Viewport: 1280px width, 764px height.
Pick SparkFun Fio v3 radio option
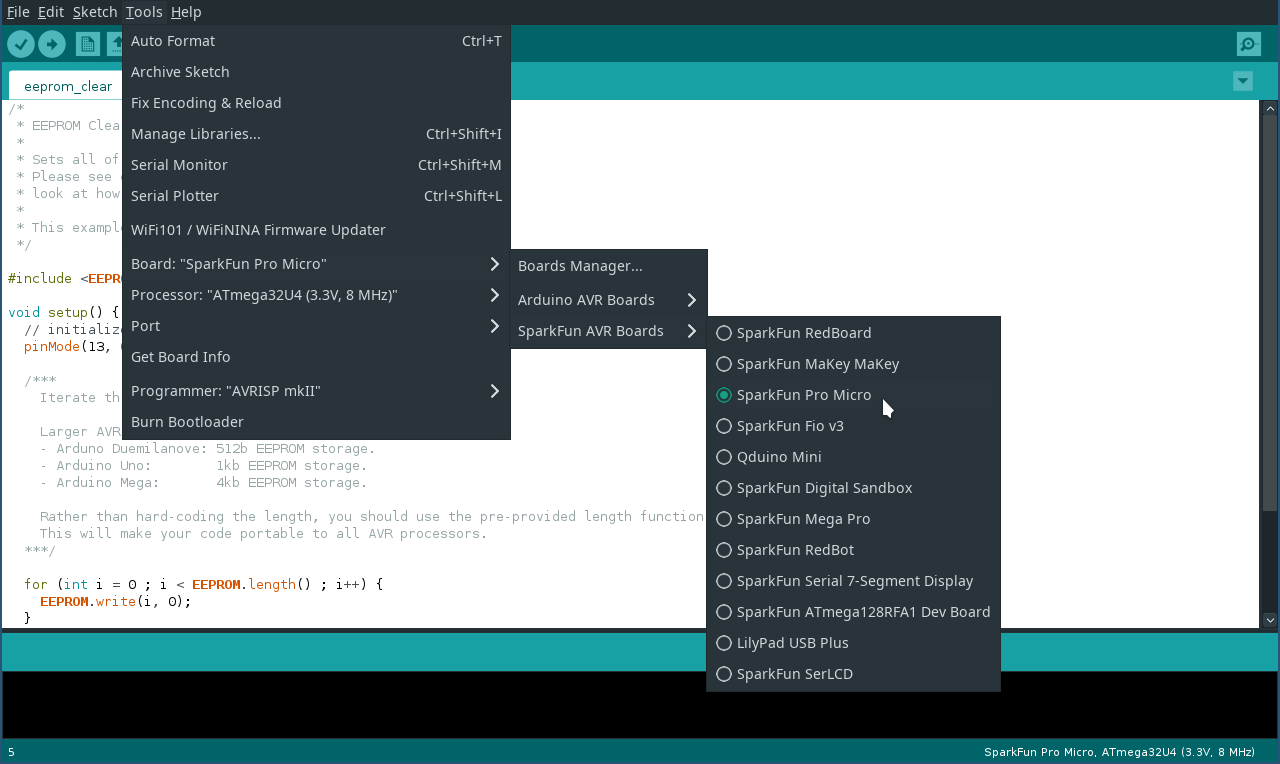[724, 426]
